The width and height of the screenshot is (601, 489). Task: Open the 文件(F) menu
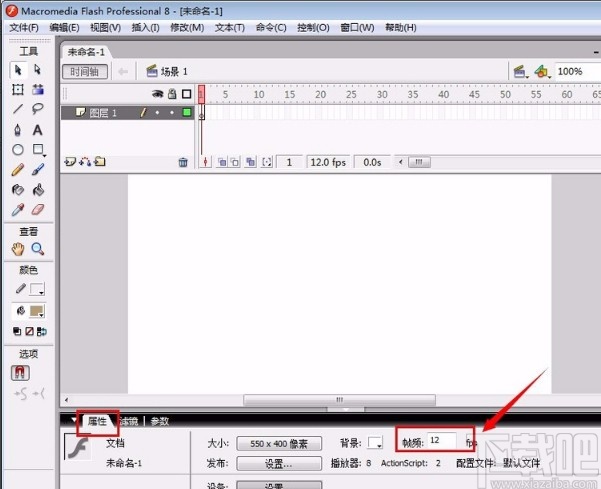24,28
